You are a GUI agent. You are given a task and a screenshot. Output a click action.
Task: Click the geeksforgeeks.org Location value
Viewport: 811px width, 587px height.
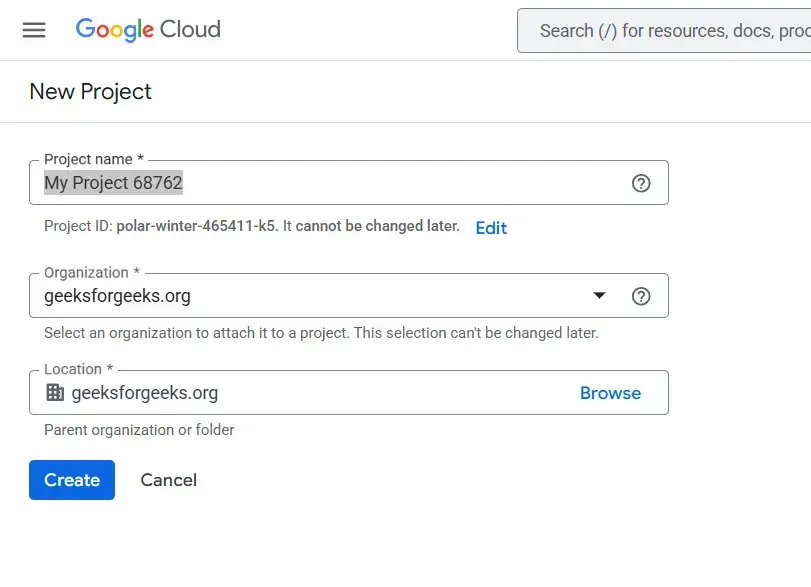coord(145,393)
